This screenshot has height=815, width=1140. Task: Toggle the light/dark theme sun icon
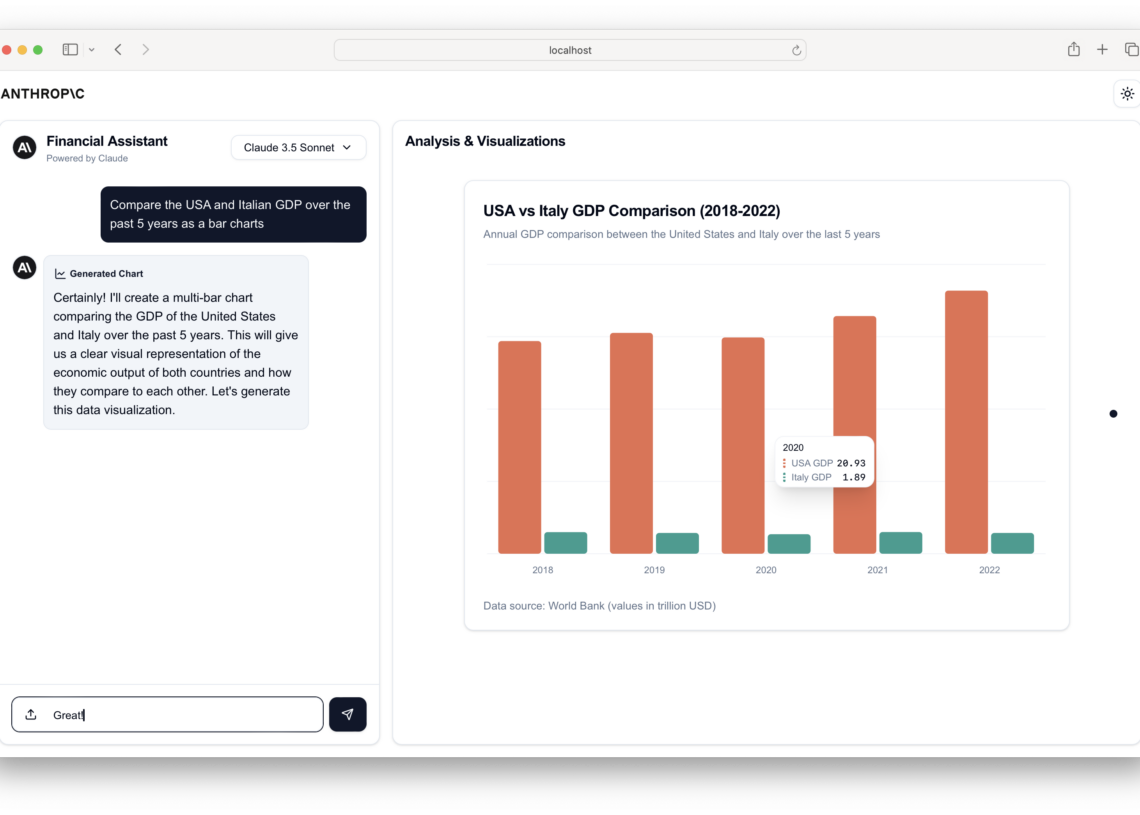click(x=1127, y=94)
